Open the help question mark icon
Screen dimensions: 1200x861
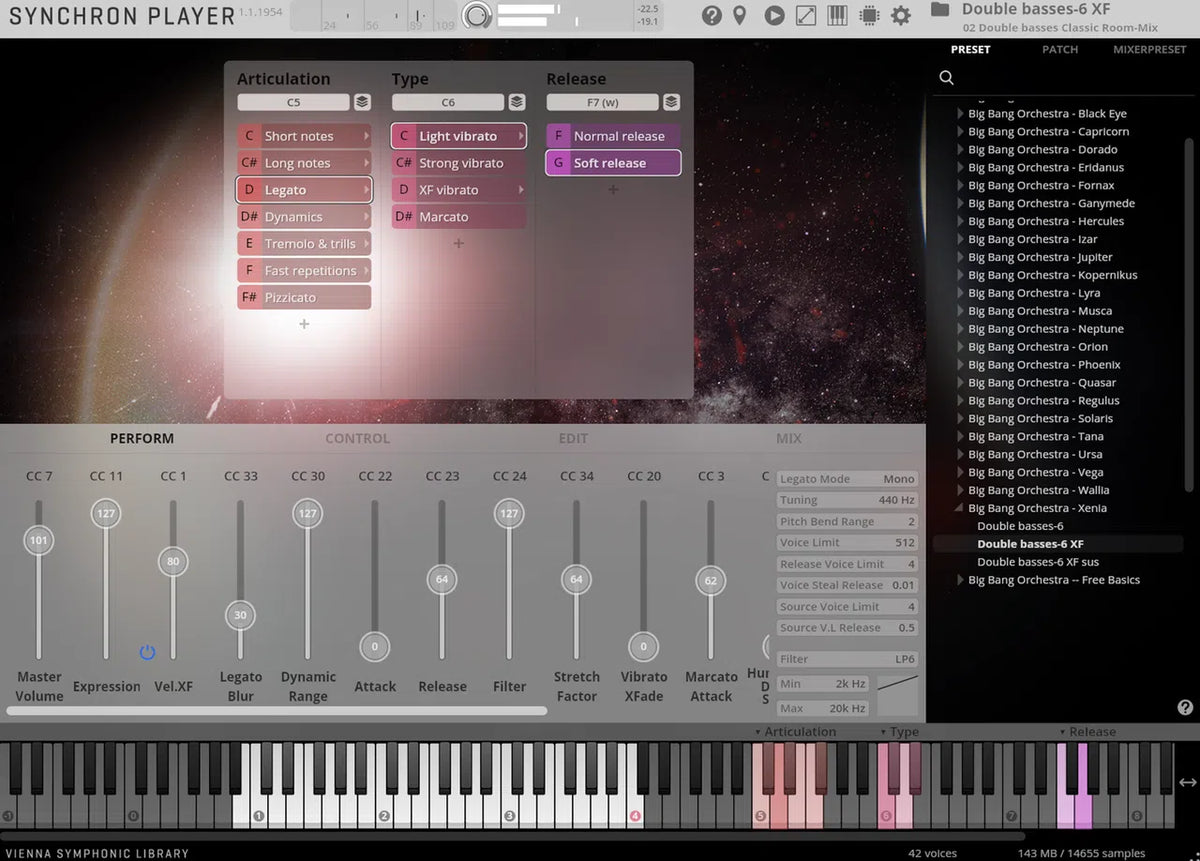(711, 15)
